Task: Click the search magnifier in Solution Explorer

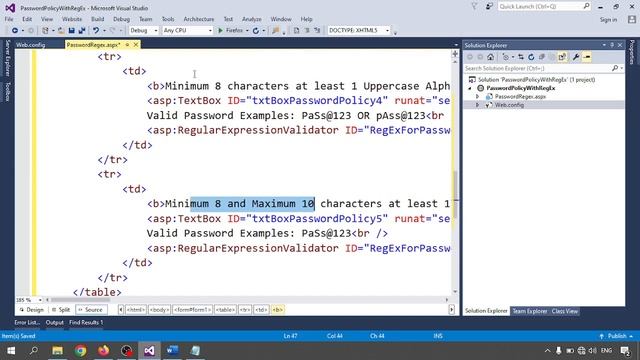Action: [x=615, y=68]
